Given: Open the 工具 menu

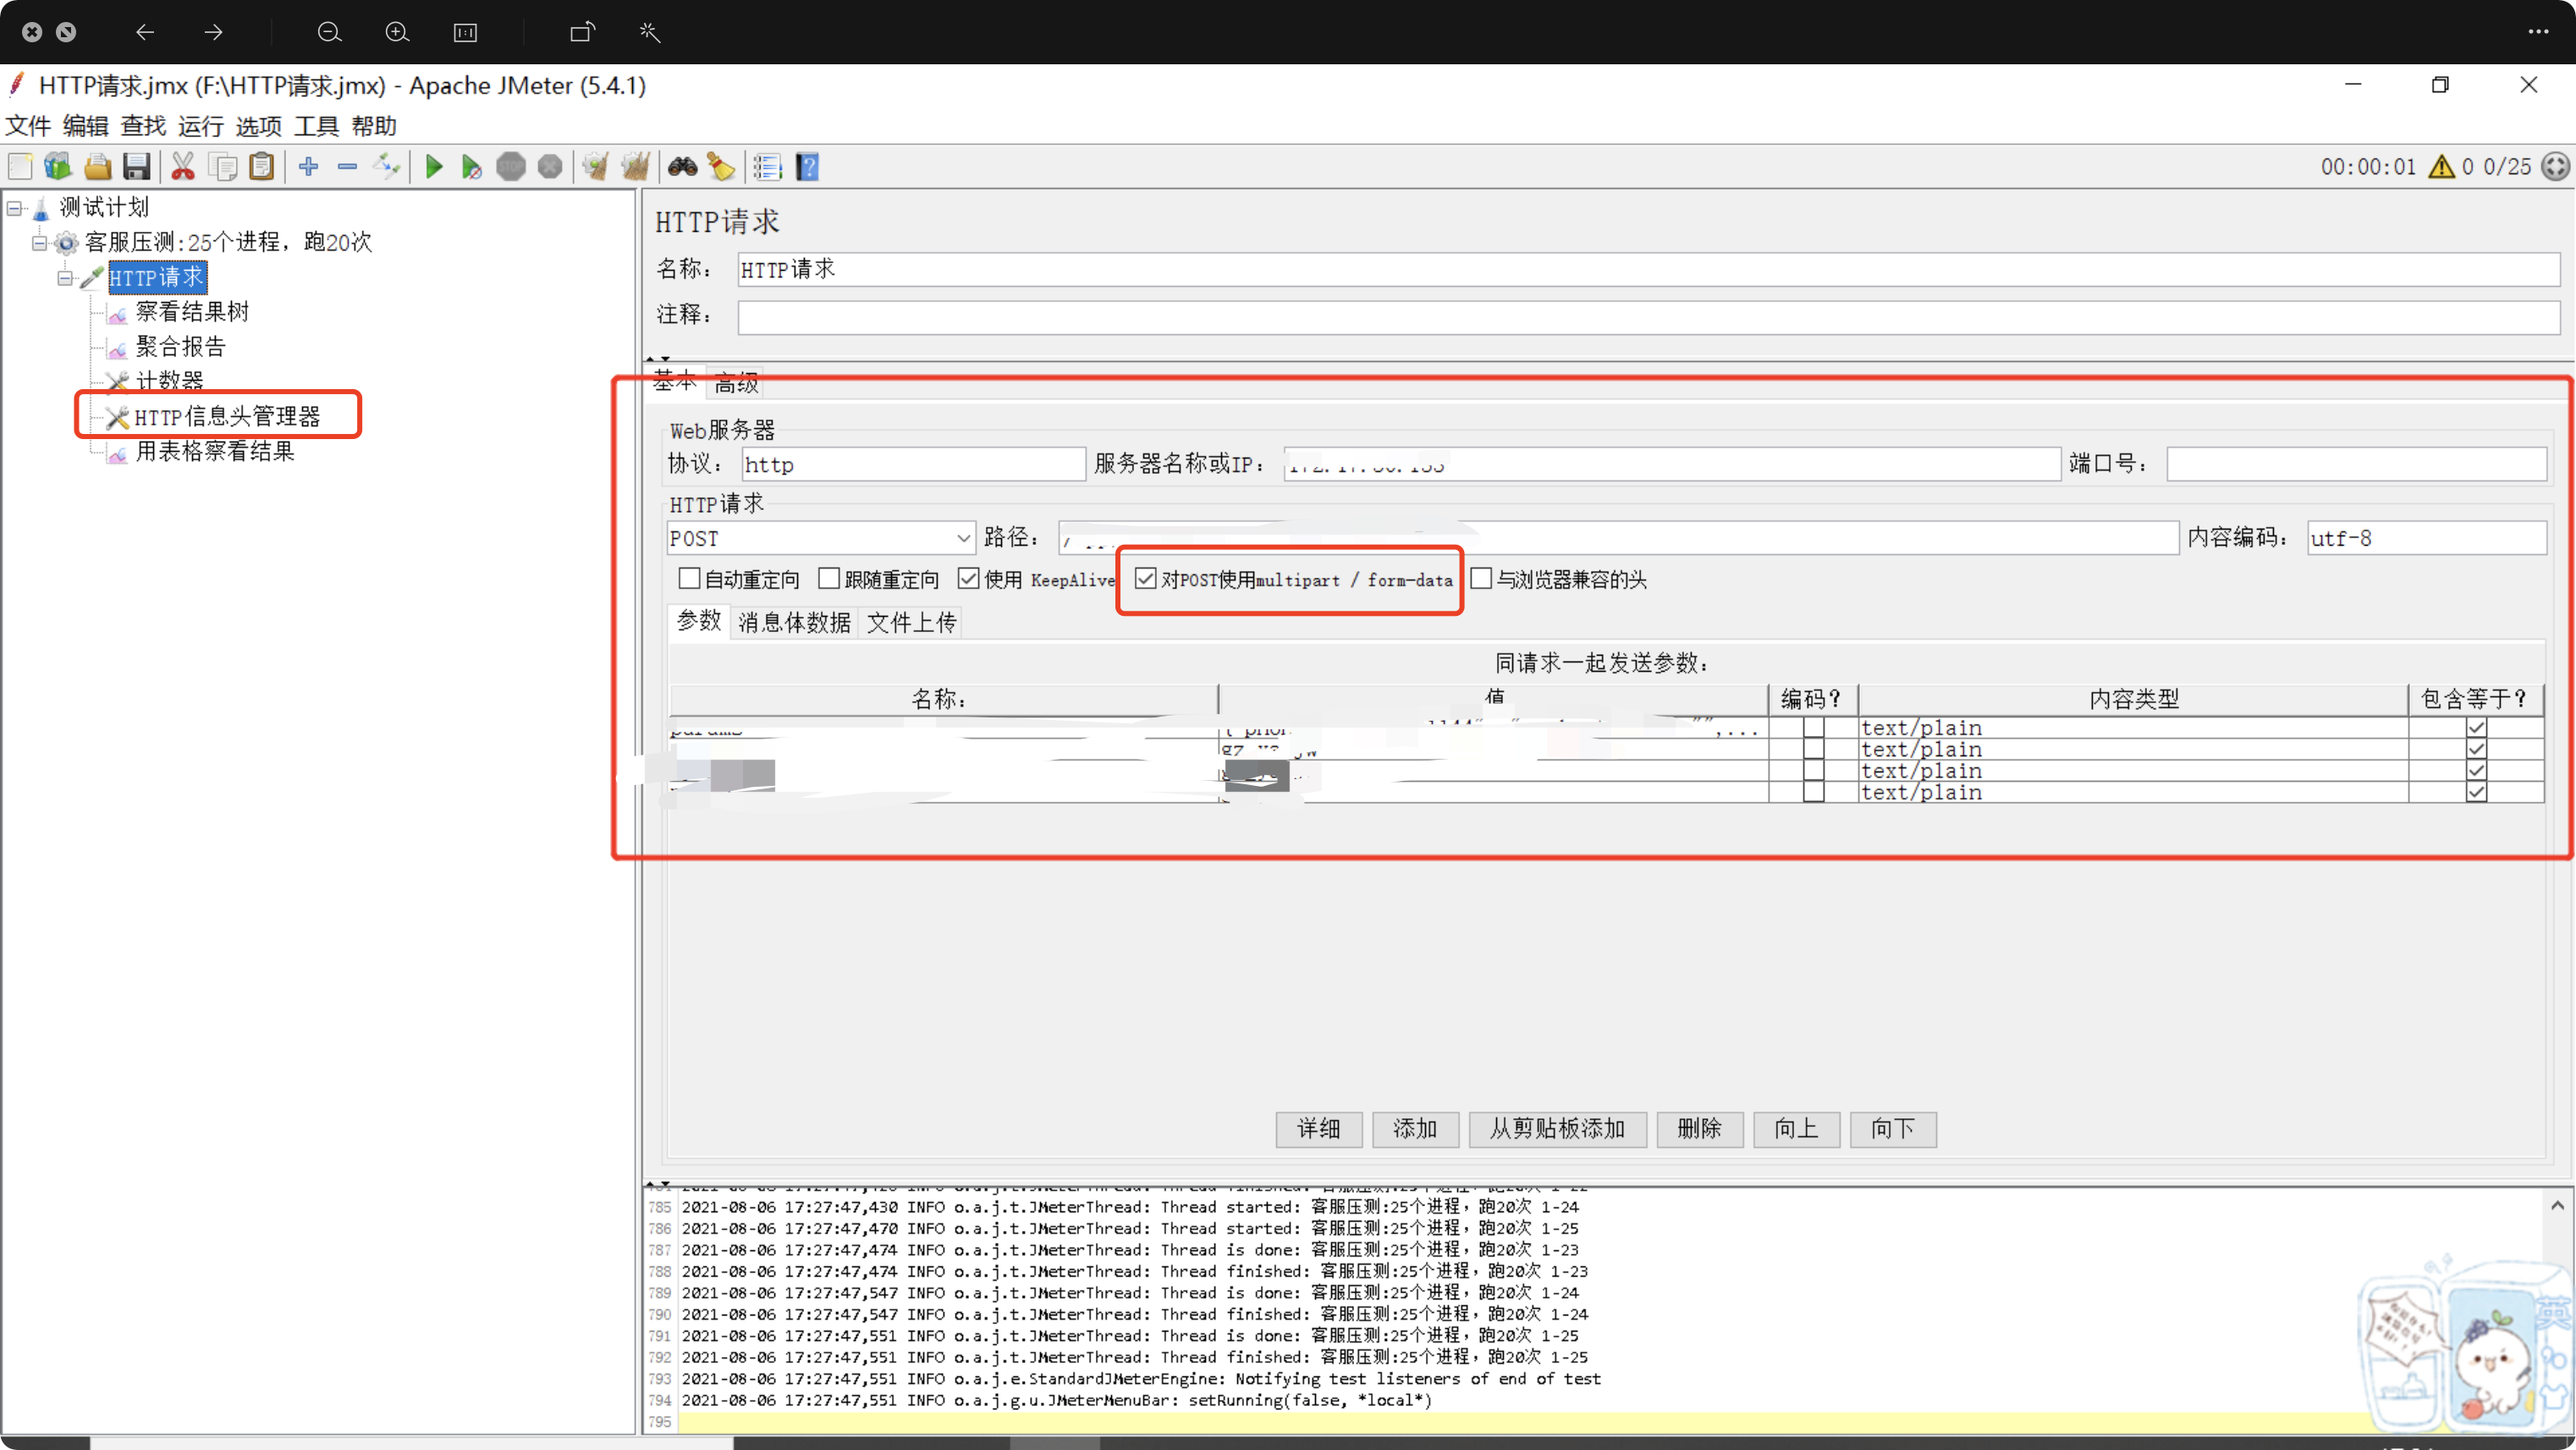Looking at the screenshot, I should click(317, 126).
